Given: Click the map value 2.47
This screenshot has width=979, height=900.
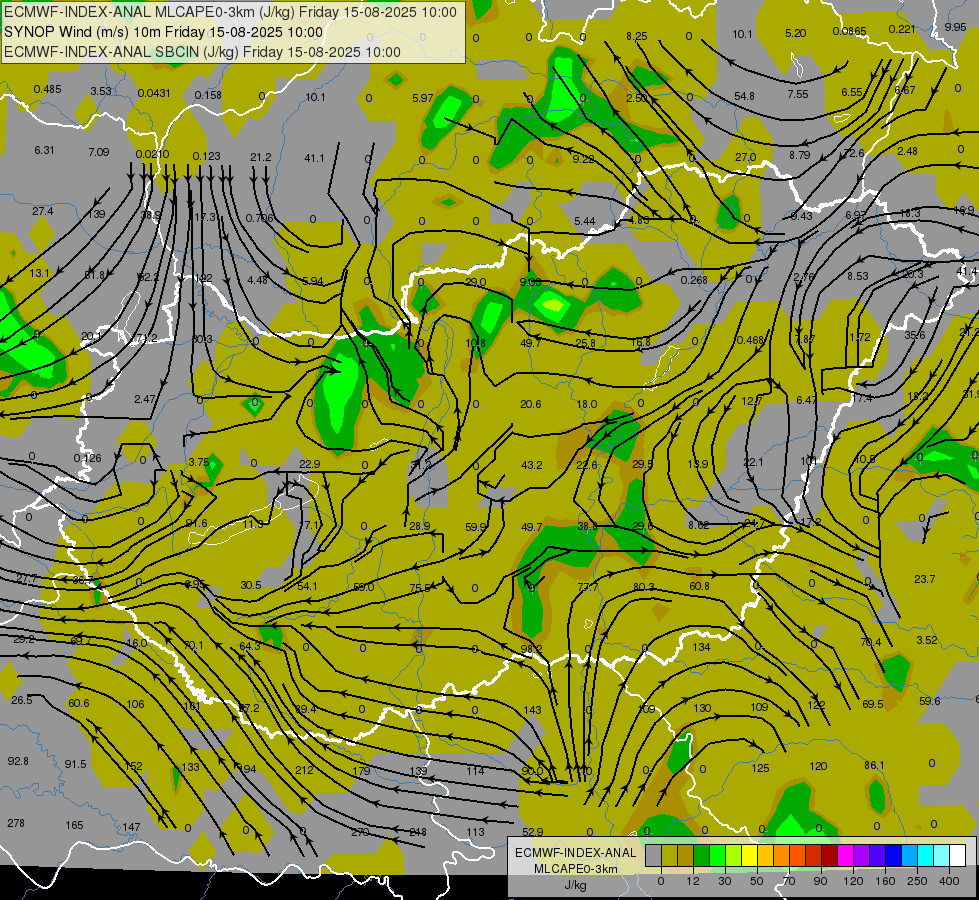Looking at the screenshot, I should click(x=145, y=398).
